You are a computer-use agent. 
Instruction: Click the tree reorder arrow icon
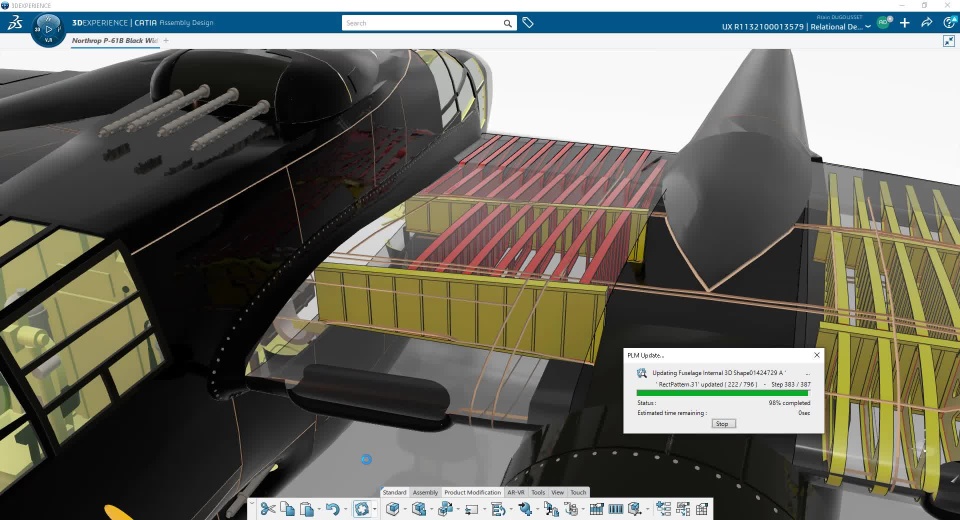683,508
